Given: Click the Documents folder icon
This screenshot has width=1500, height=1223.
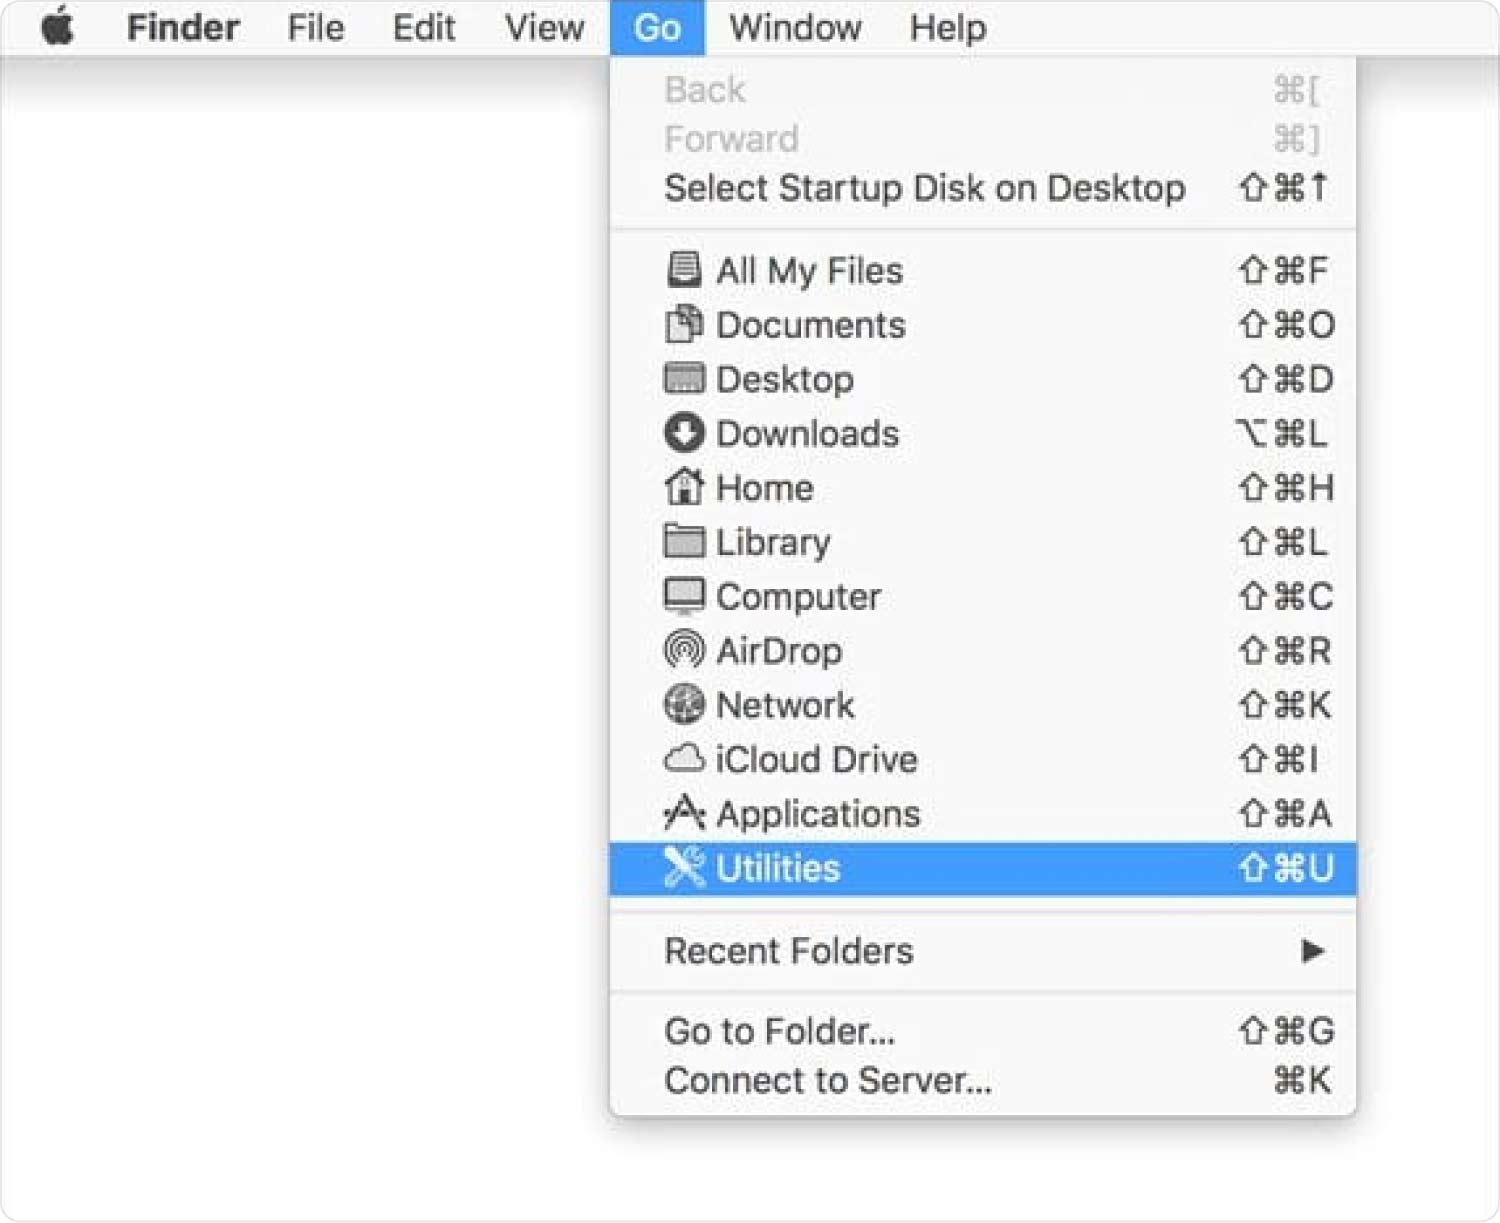Looking at the screenshot, I should click(x=684, y=324).
